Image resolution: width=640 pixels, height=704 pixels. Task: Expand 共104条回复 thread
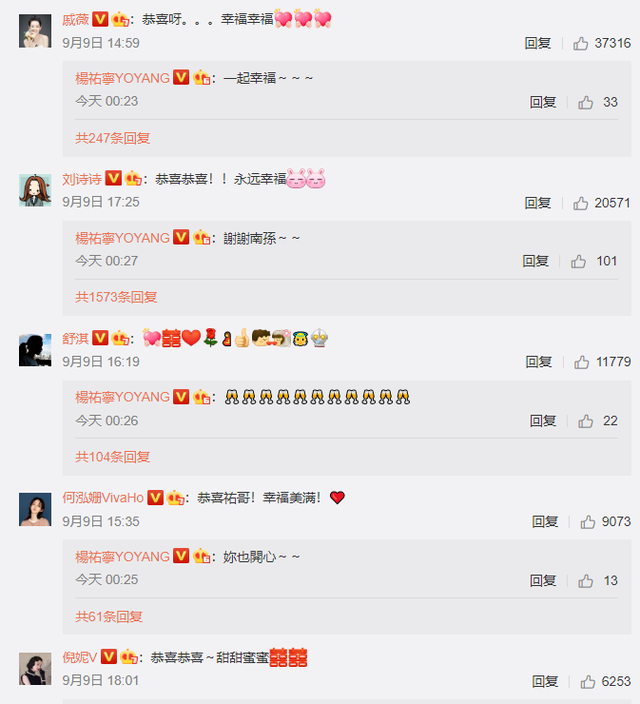click(112, 457)
